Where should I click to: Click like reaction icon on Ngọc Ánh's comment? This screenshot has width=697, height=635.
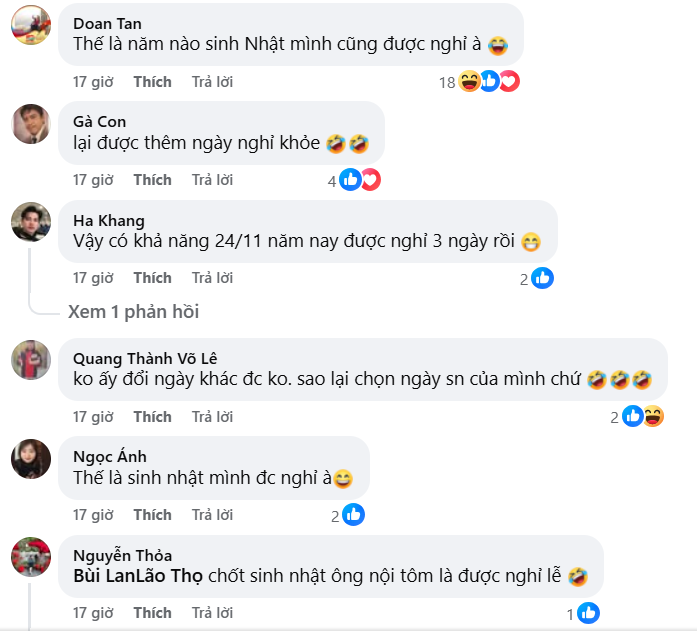click(353, 515)
